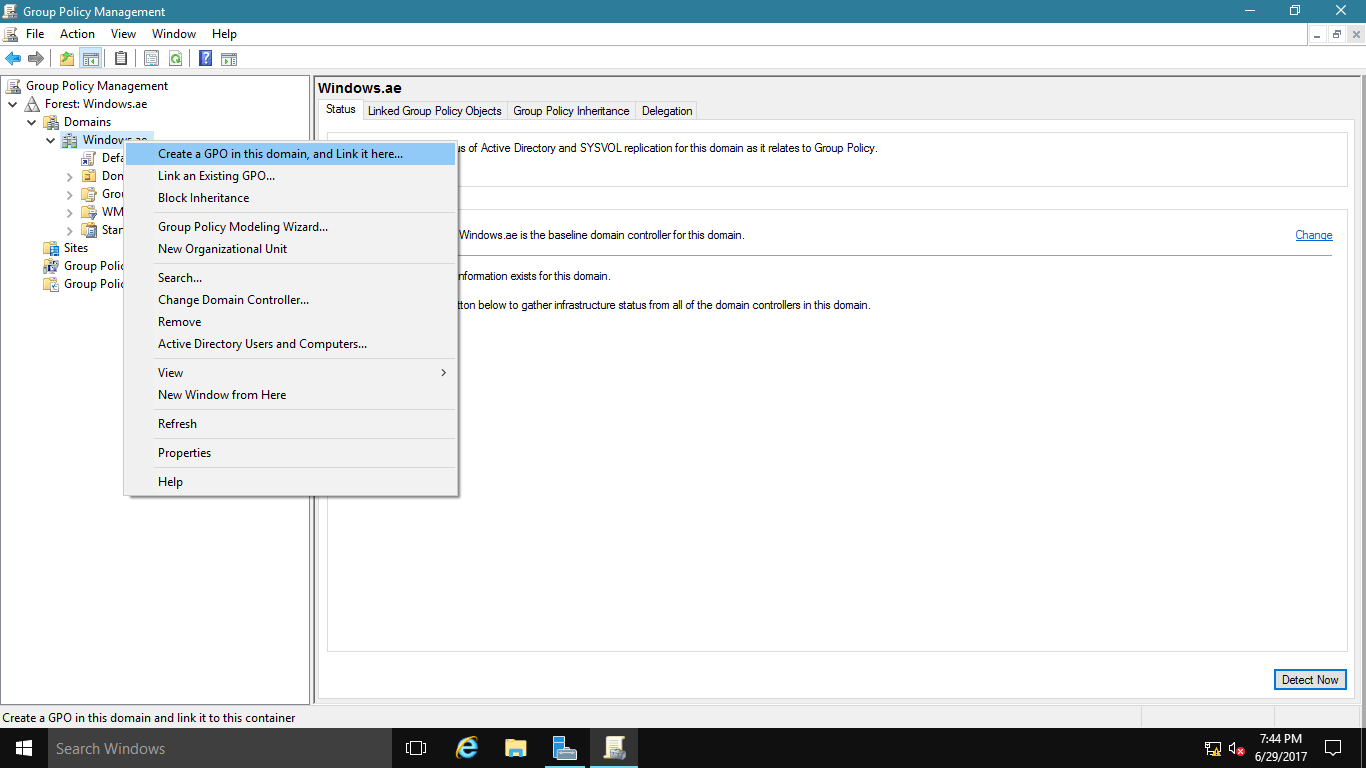Click the Change link for baseline domain controller
Viewport: 1366px width, 768px height.
point(1313,234)
